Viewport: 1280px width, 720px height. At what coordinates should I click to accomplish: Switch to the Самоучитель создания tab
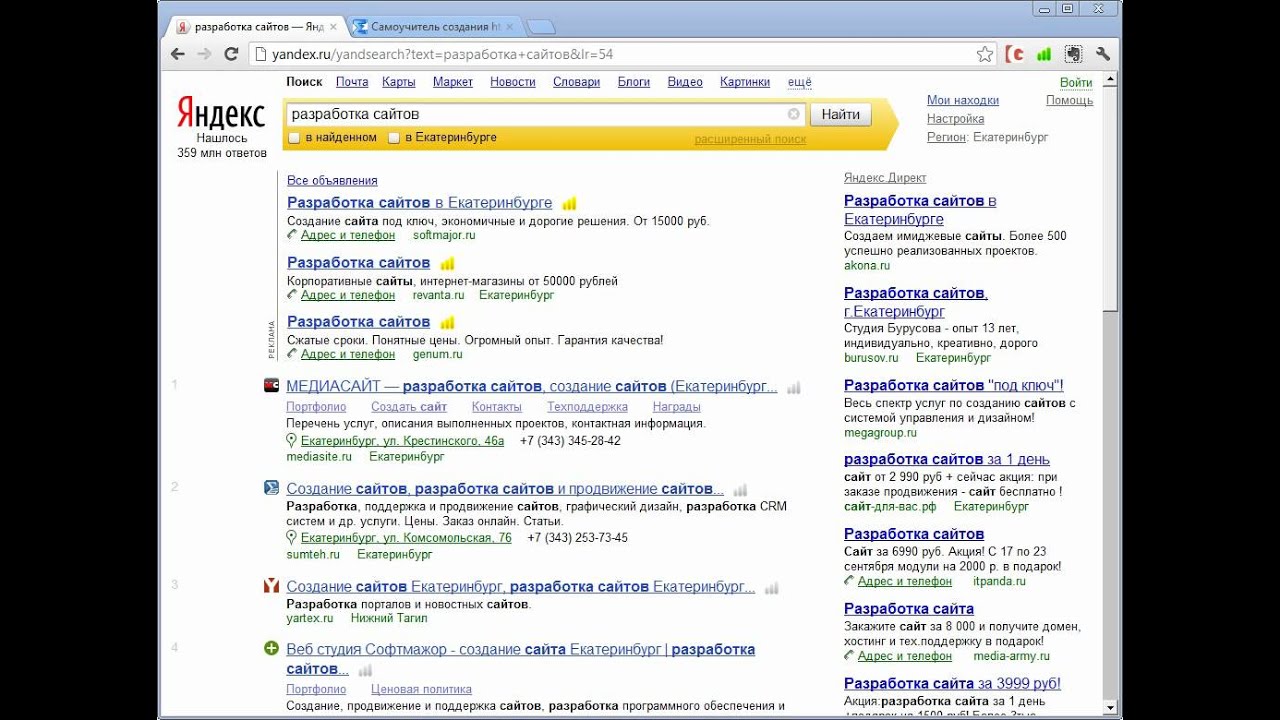click(435, 27)
